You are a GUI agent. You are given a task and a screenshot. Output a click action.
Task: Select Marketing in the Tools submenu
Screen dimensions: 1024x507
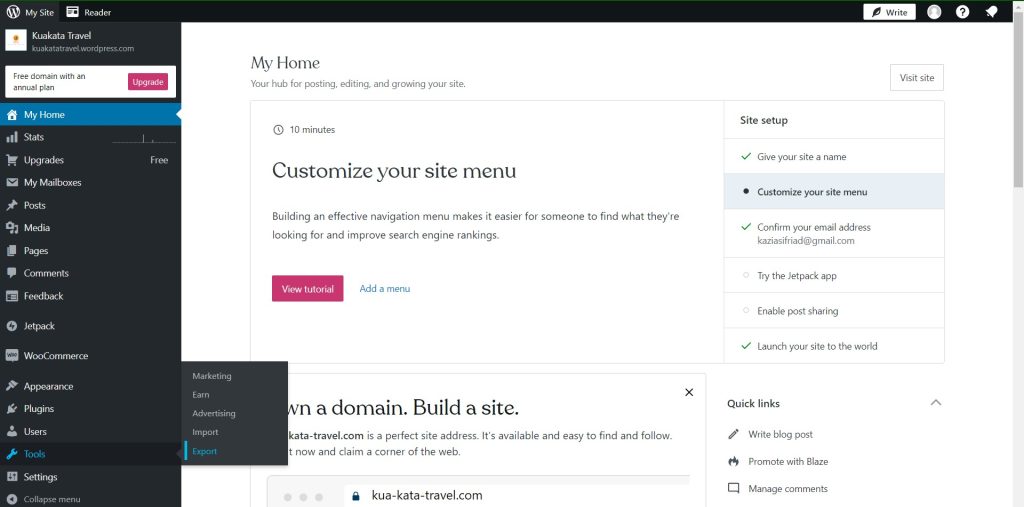click(x=212, y=376)
